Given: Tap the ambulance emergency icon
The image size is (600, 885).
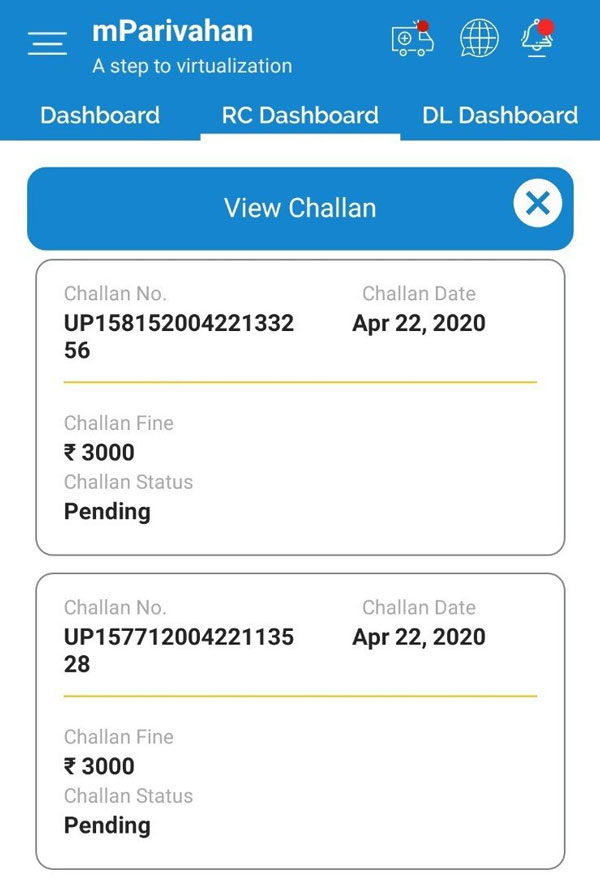Looking at the screenshot, I should pos(413,39).
